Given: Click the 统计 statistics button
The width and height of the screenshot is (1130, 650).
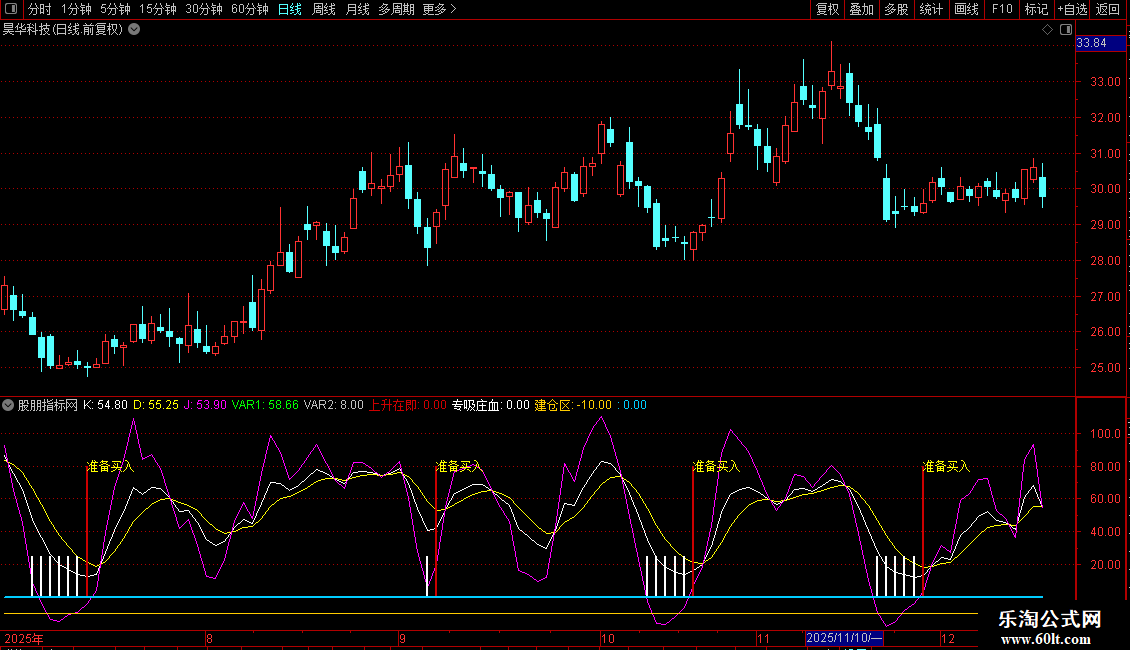Looking at the screenshot, I should click(931, 10).
